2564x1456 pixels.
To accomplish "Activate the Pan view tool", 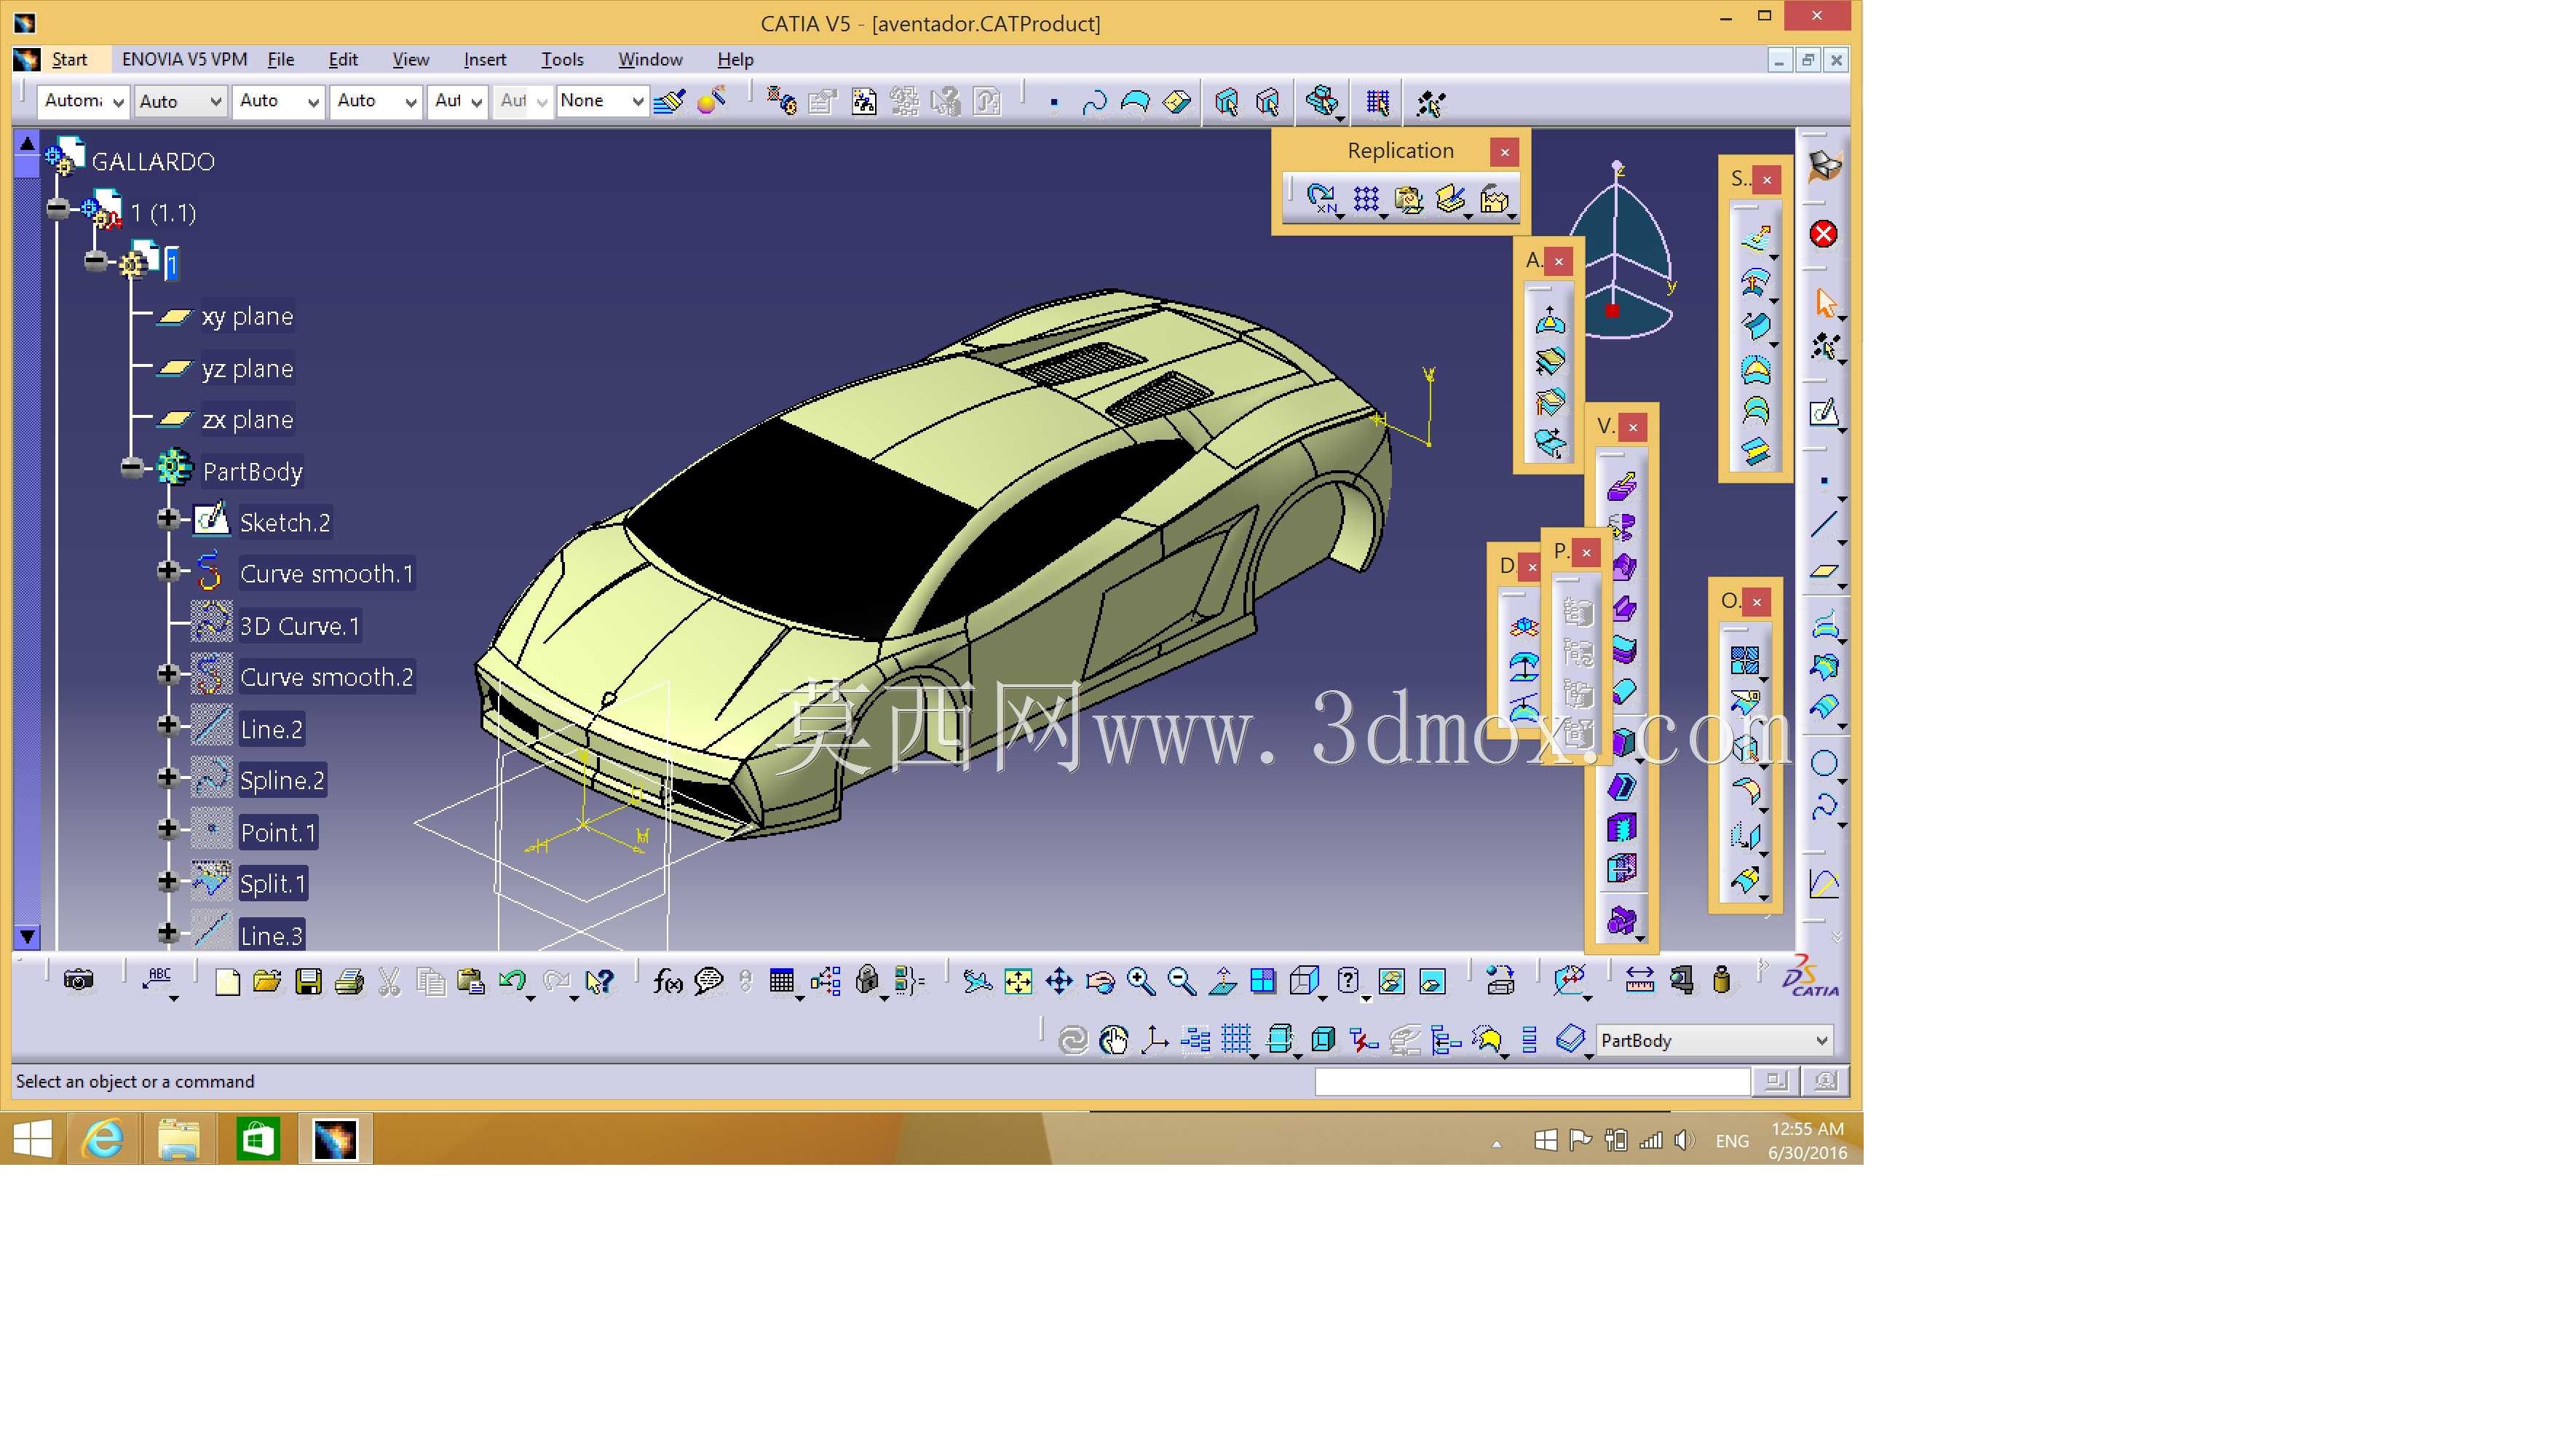I will click(1058, 981).
